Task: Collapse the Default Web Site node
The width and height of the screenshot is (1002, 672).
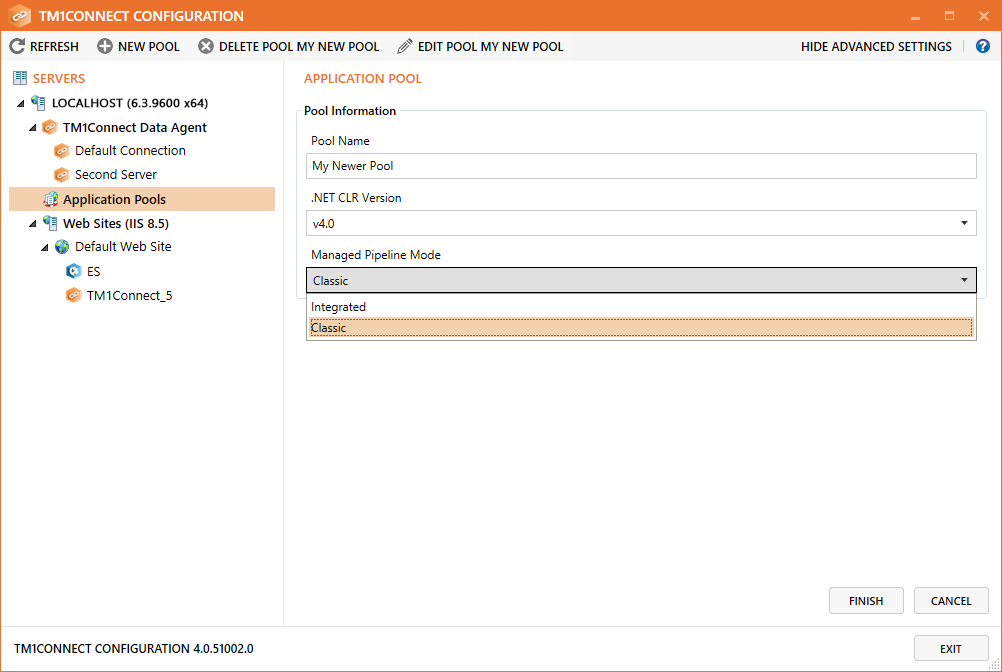Action: pyautogui.click(x=45, y=247)
